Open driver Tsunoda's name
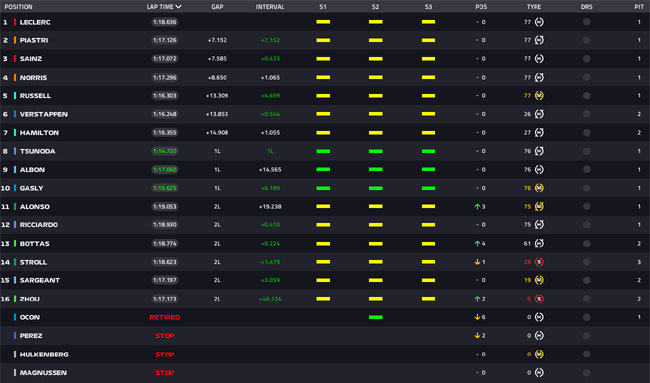 (x=37, y=151)
